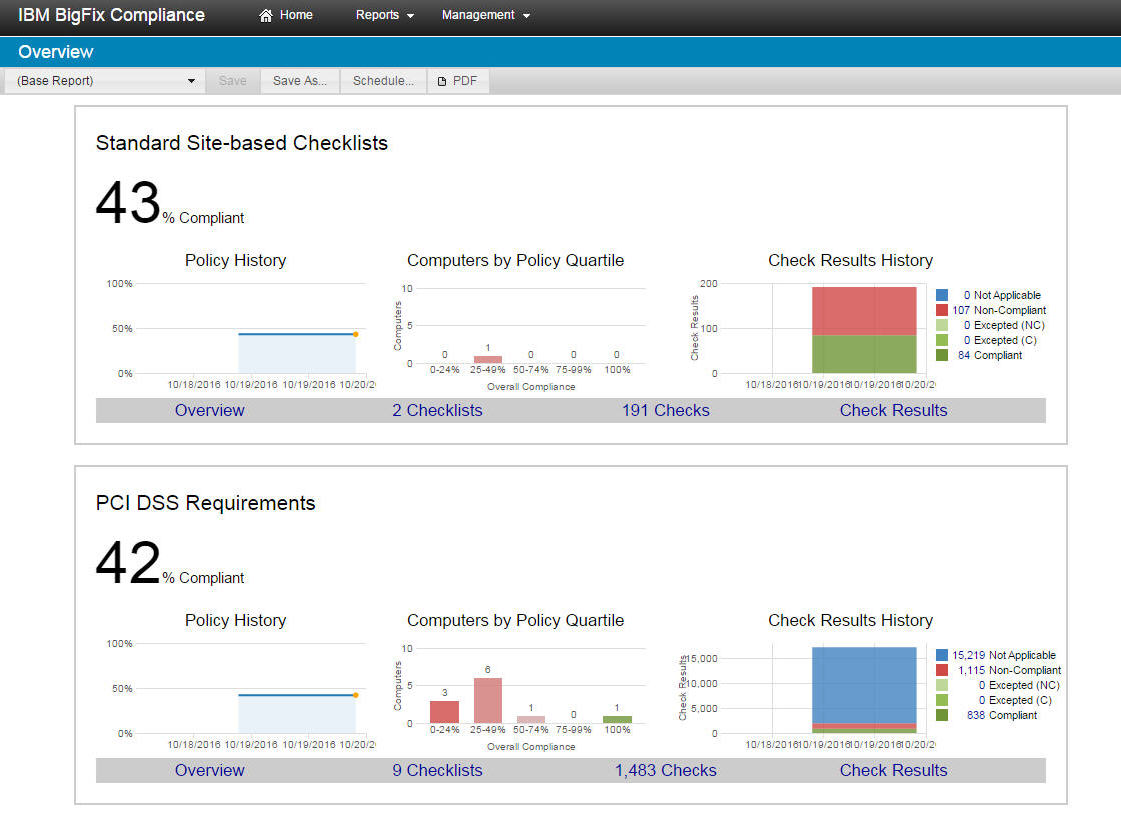
Task: Toggle the Excepted (NC) legend item
Action: point(1003,325)
